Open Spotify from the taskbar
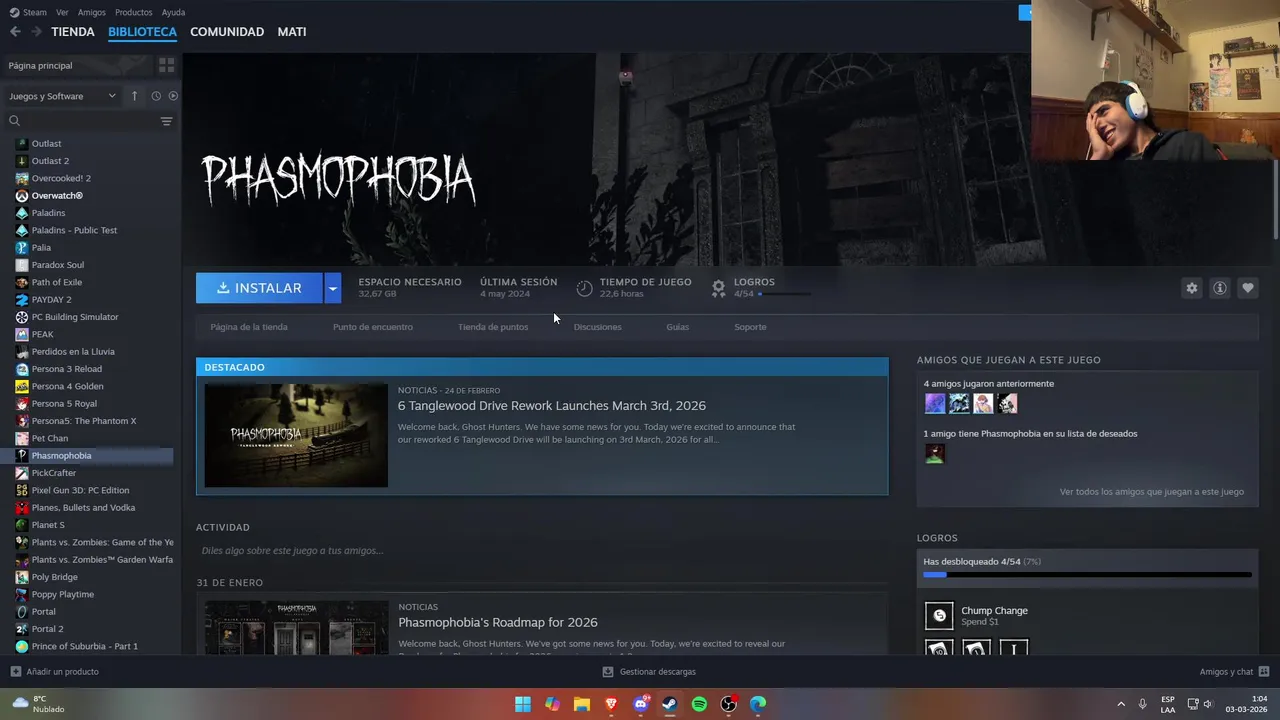 click(699, 704)
